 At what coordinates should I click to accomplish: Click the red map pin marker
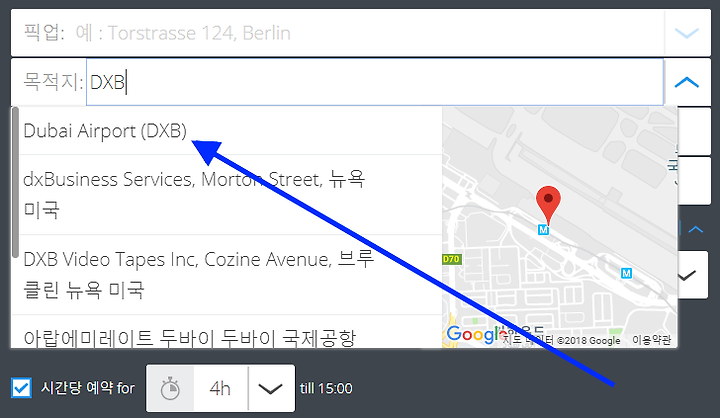pyautogui.click(x=548, y=204)
